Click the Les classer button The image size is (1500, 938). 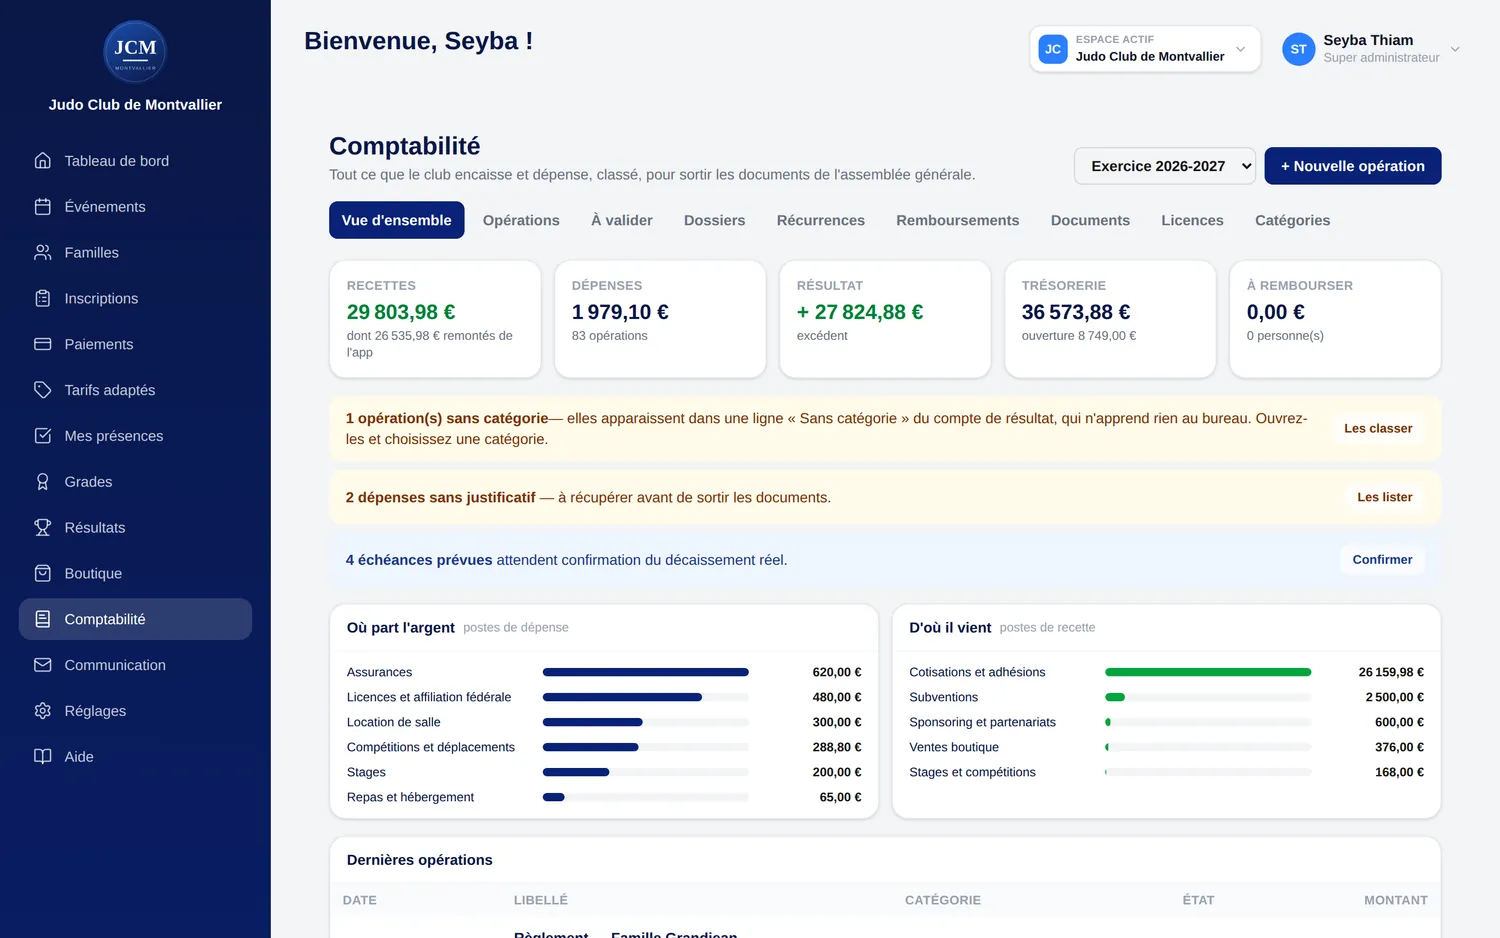coord(1378,428)
